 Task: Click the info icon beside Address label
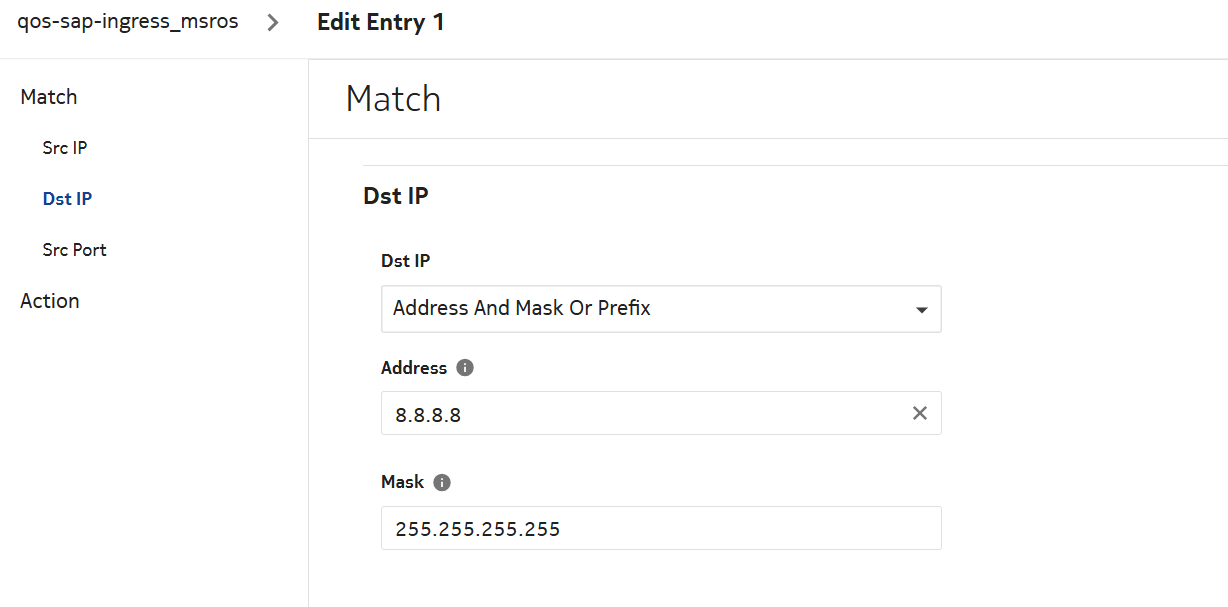464,368
